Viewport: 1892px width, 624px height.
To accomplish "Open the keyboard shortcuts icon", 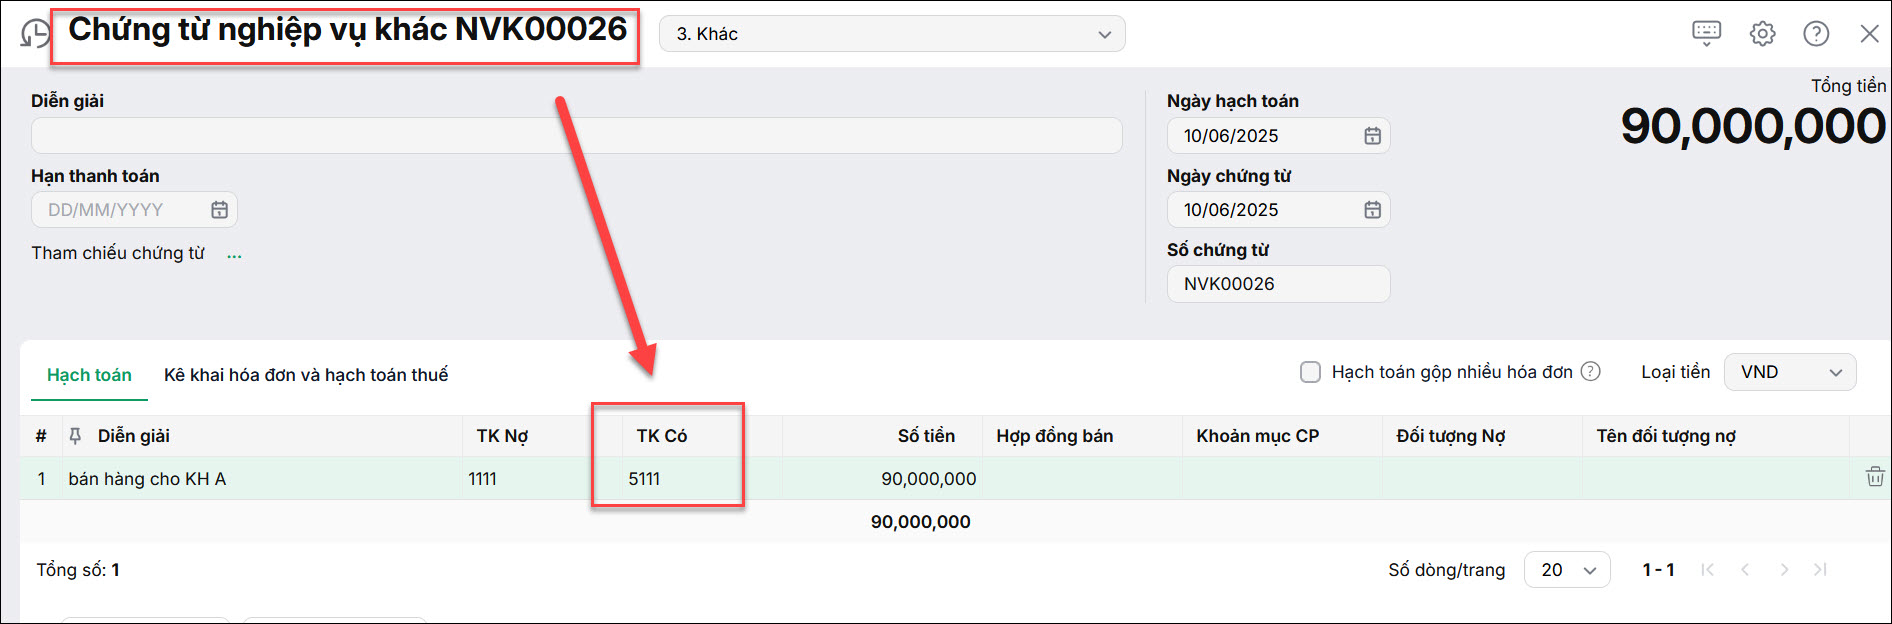I will (x=1707, y=33).
